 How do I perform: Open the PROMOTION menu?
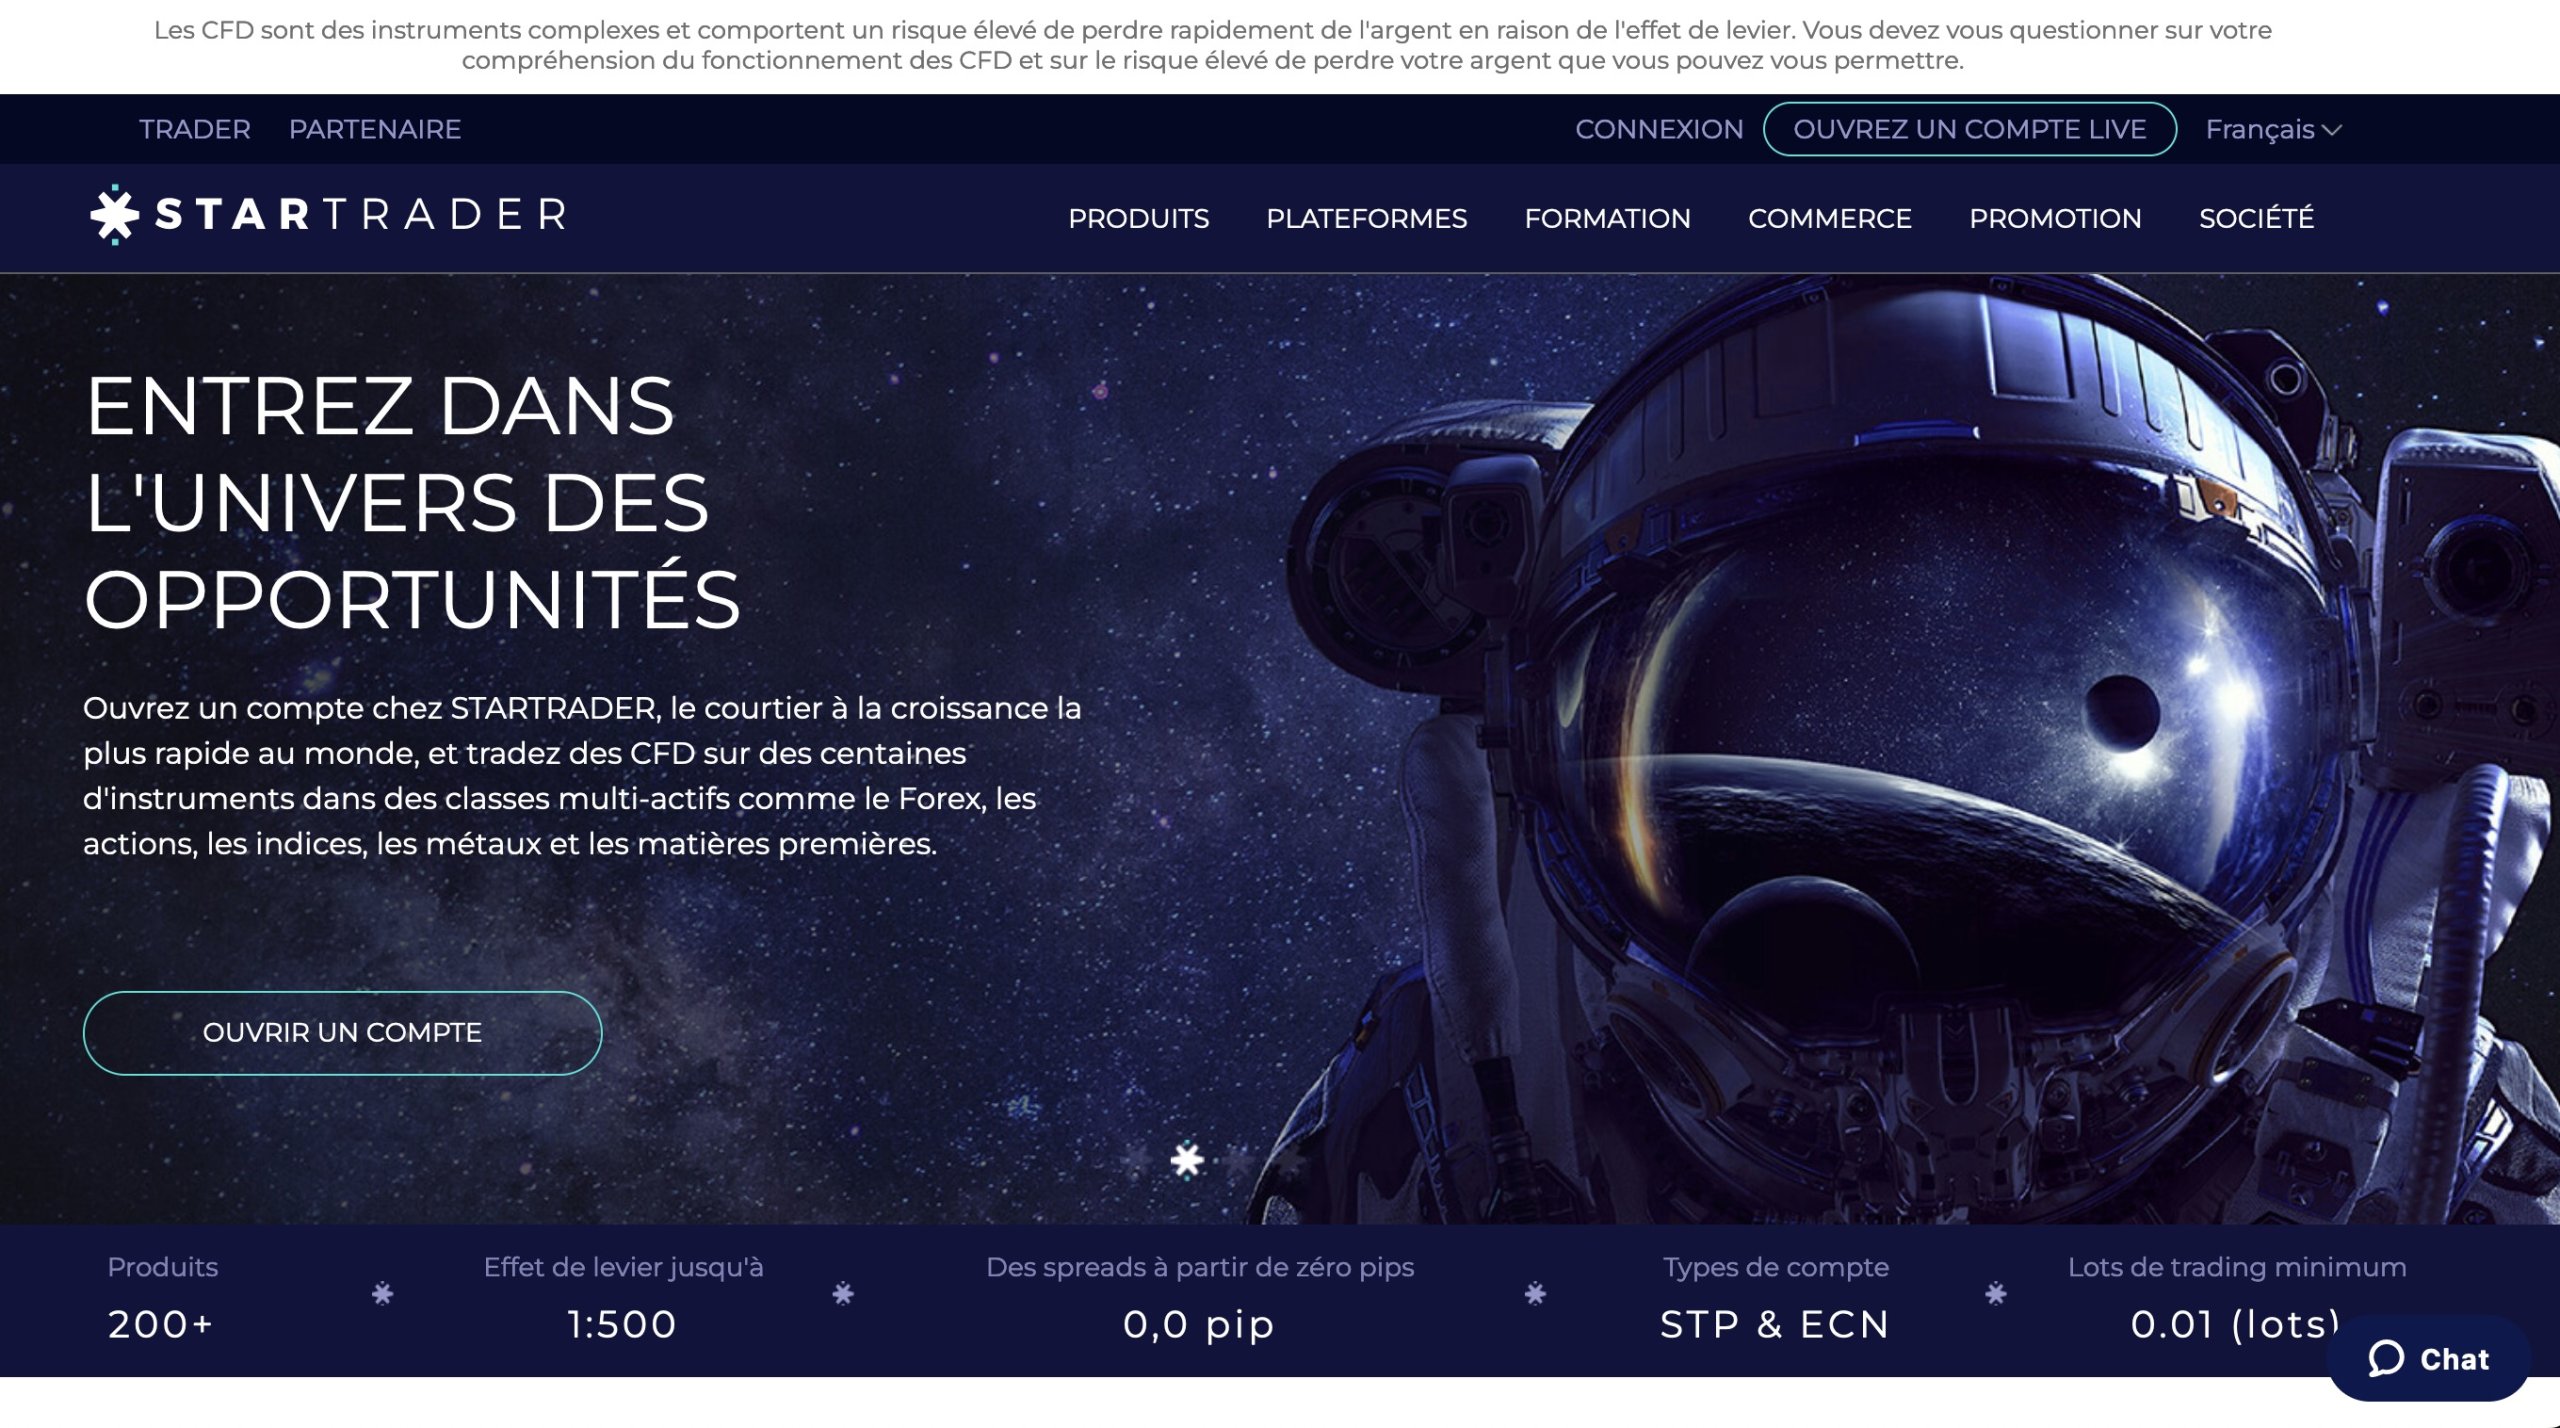pyautogui.click(x=2055, y=218)
